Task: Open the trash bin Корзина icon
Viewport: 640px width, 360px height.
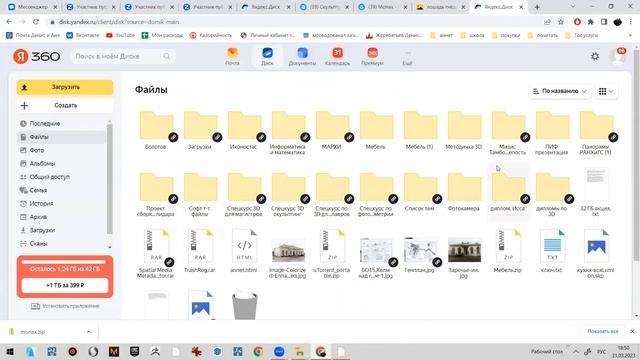Action: 244,305
